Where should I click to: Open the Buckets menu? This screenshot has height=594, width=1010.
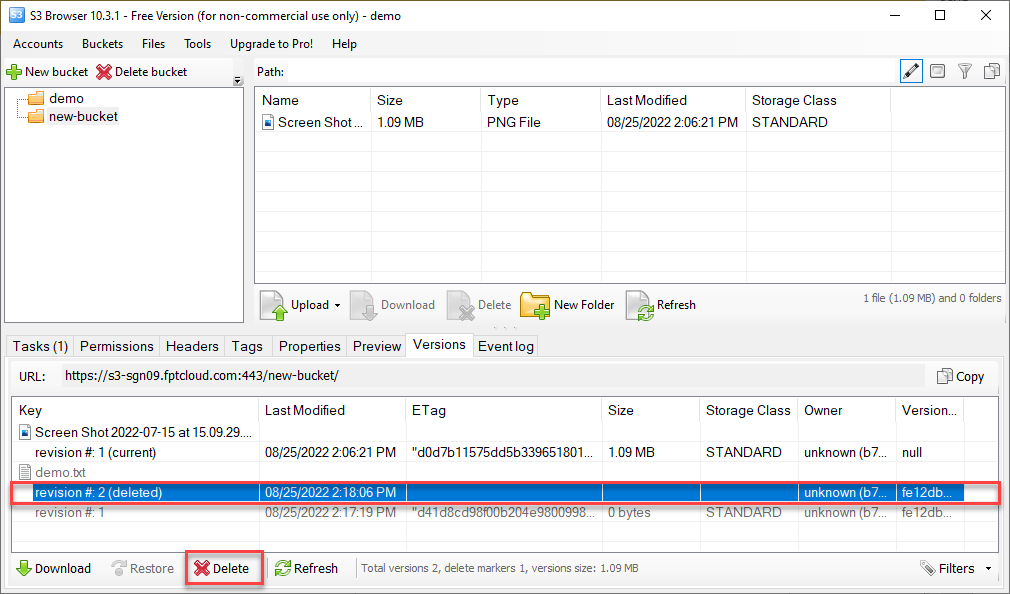click(102, 44)
